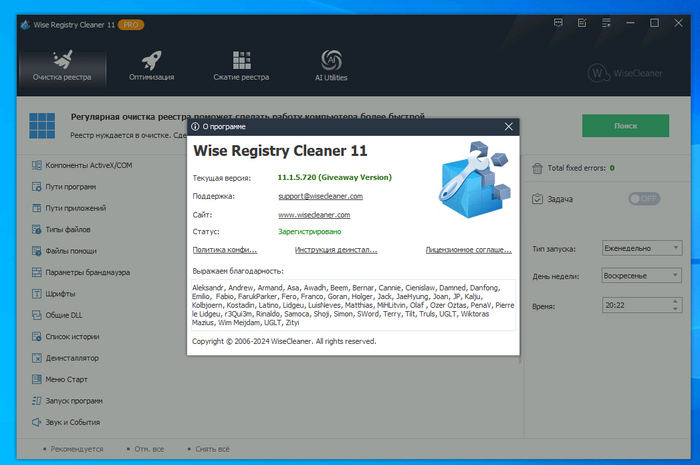700x465 pixels.
Task: Click the Звук и События speaker icon
Action: pyautogui.click(x=36, y=422)
